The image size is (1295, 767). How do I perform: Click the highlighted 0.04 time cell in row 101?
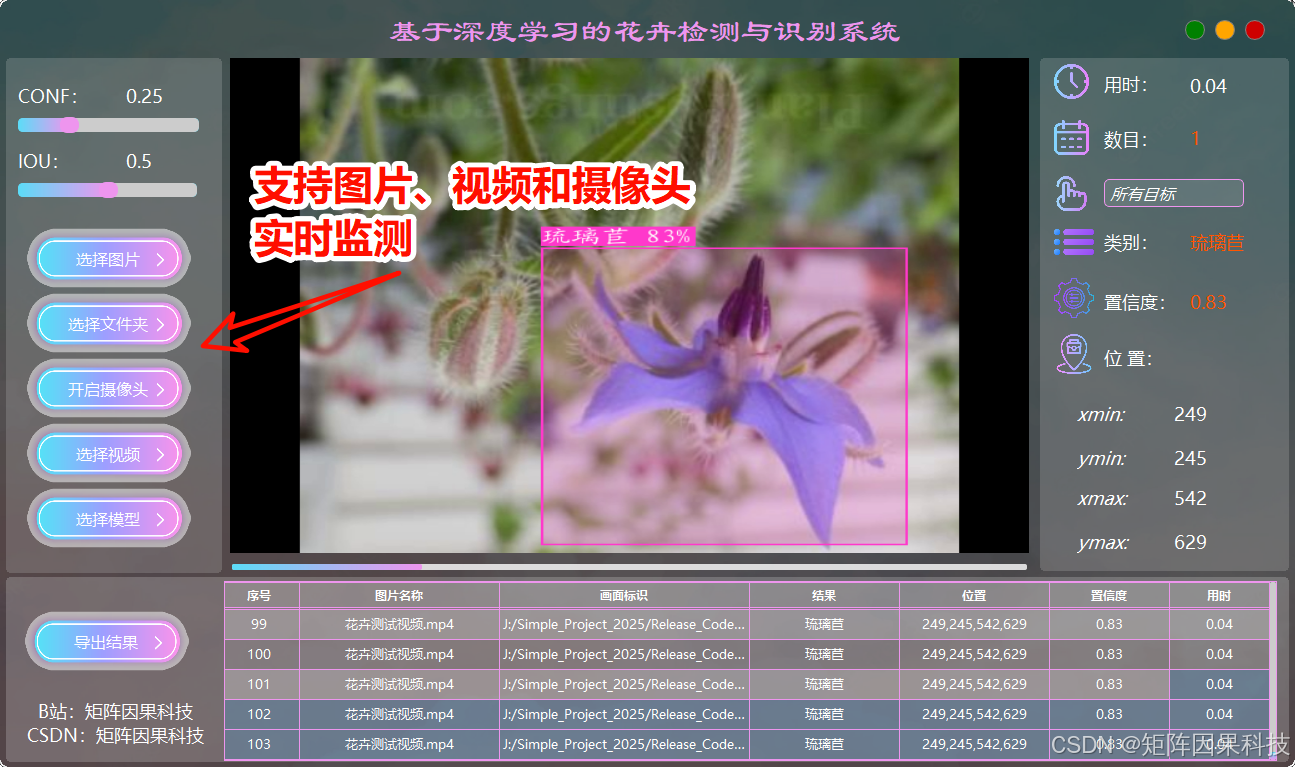[x=1219, y=684]
